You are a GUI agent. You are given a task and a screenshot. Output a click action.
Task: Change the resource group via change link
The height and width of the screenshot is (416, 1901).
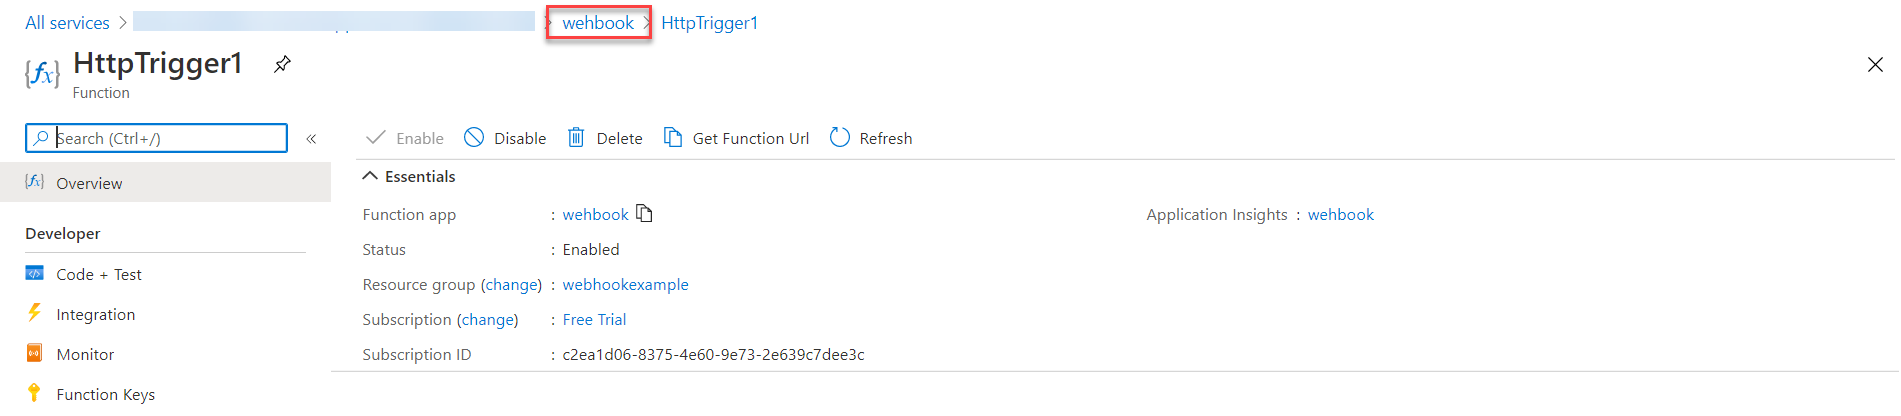click(511, 284)
